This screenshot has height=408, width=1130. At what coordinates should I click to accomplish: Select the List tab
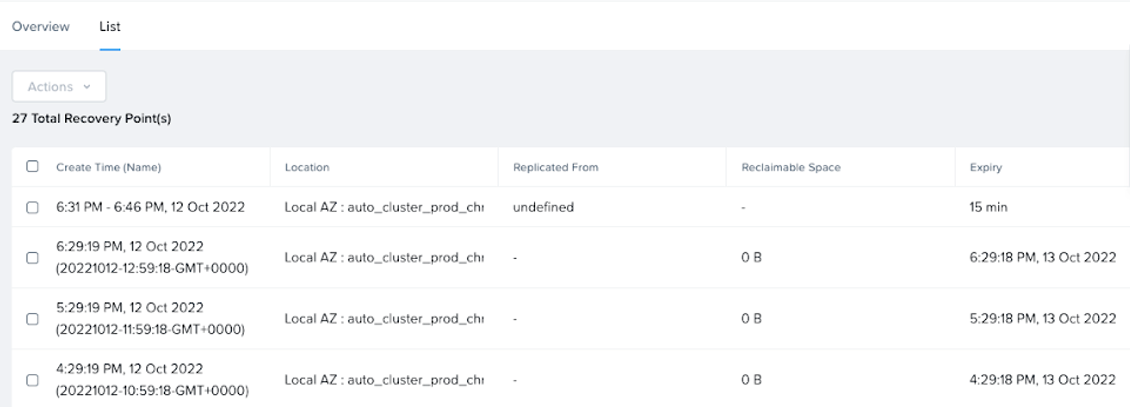[109, 27]
